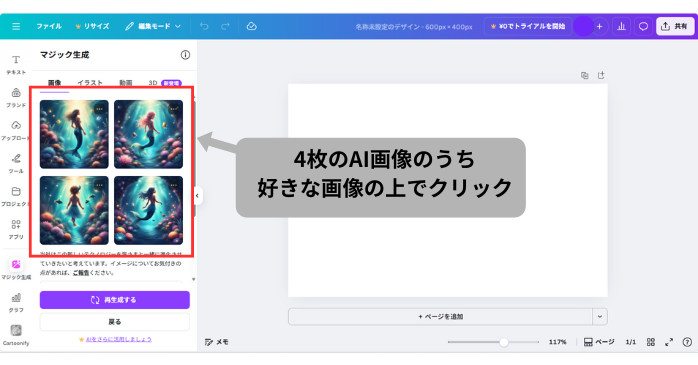
Task: Open the more options on the girl-in-dress image
Action: click(99, 185)
